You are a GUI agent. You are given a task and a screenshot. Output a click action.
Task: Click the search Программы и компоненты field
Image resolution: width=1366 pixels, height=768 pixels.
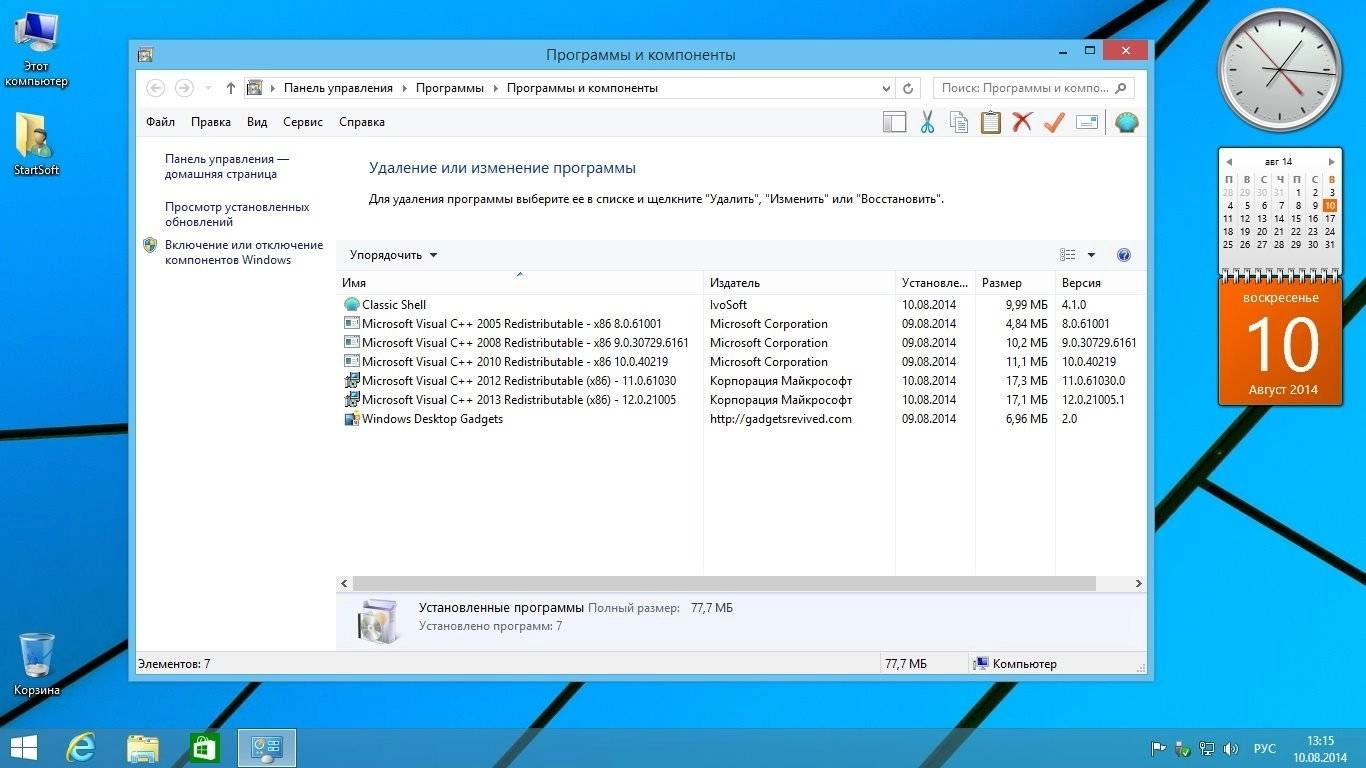(1033, 88)
